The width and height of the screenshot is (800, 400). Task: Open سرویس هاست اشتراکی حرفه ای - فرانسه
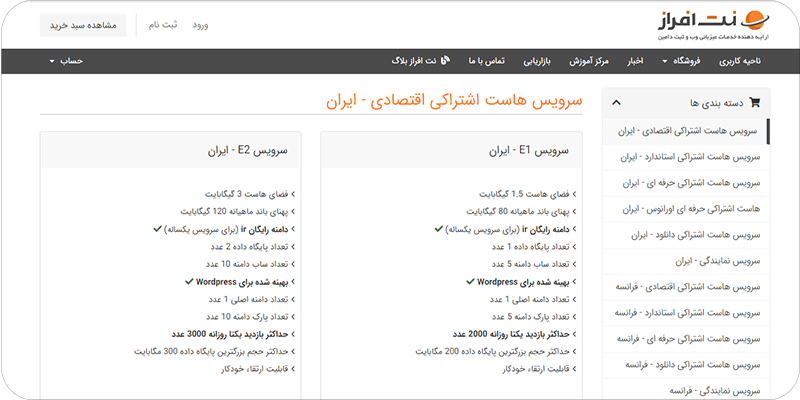tap(687, 339)
